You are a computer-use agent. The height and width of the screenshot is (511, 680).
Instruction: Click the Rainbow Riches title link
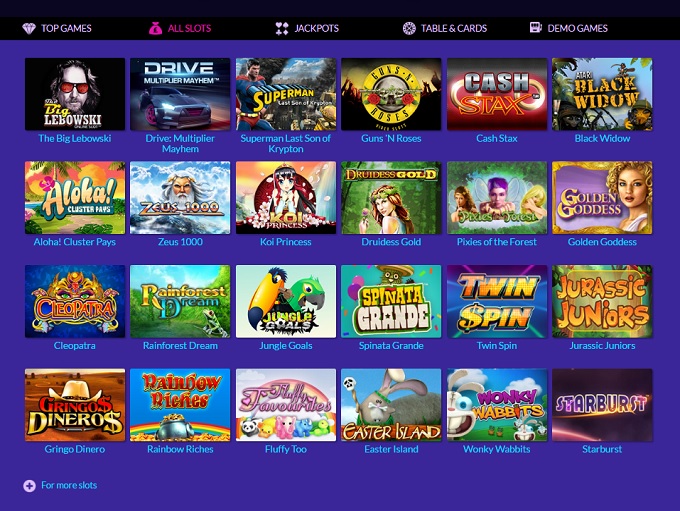pyautogui.click(x=180, y=449)
